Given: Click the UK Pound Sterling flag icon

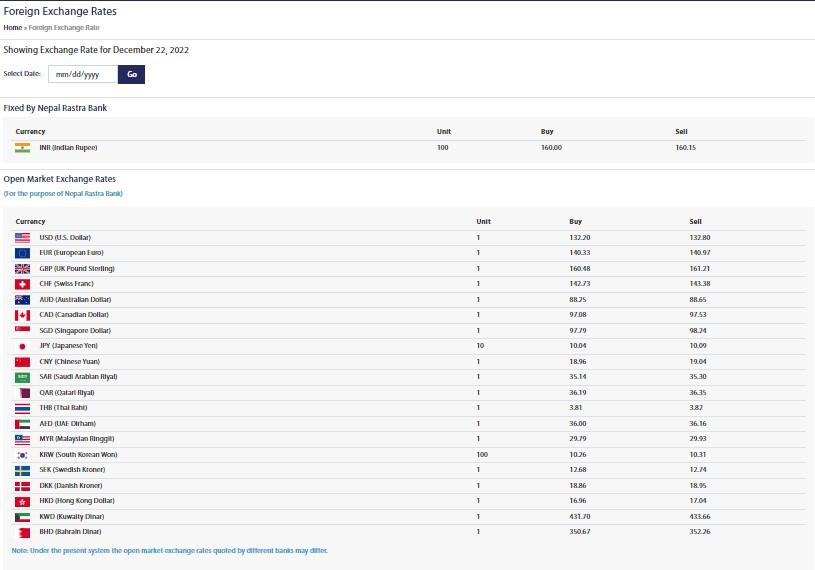Looking at the screenshot, I should pos(22,268).
